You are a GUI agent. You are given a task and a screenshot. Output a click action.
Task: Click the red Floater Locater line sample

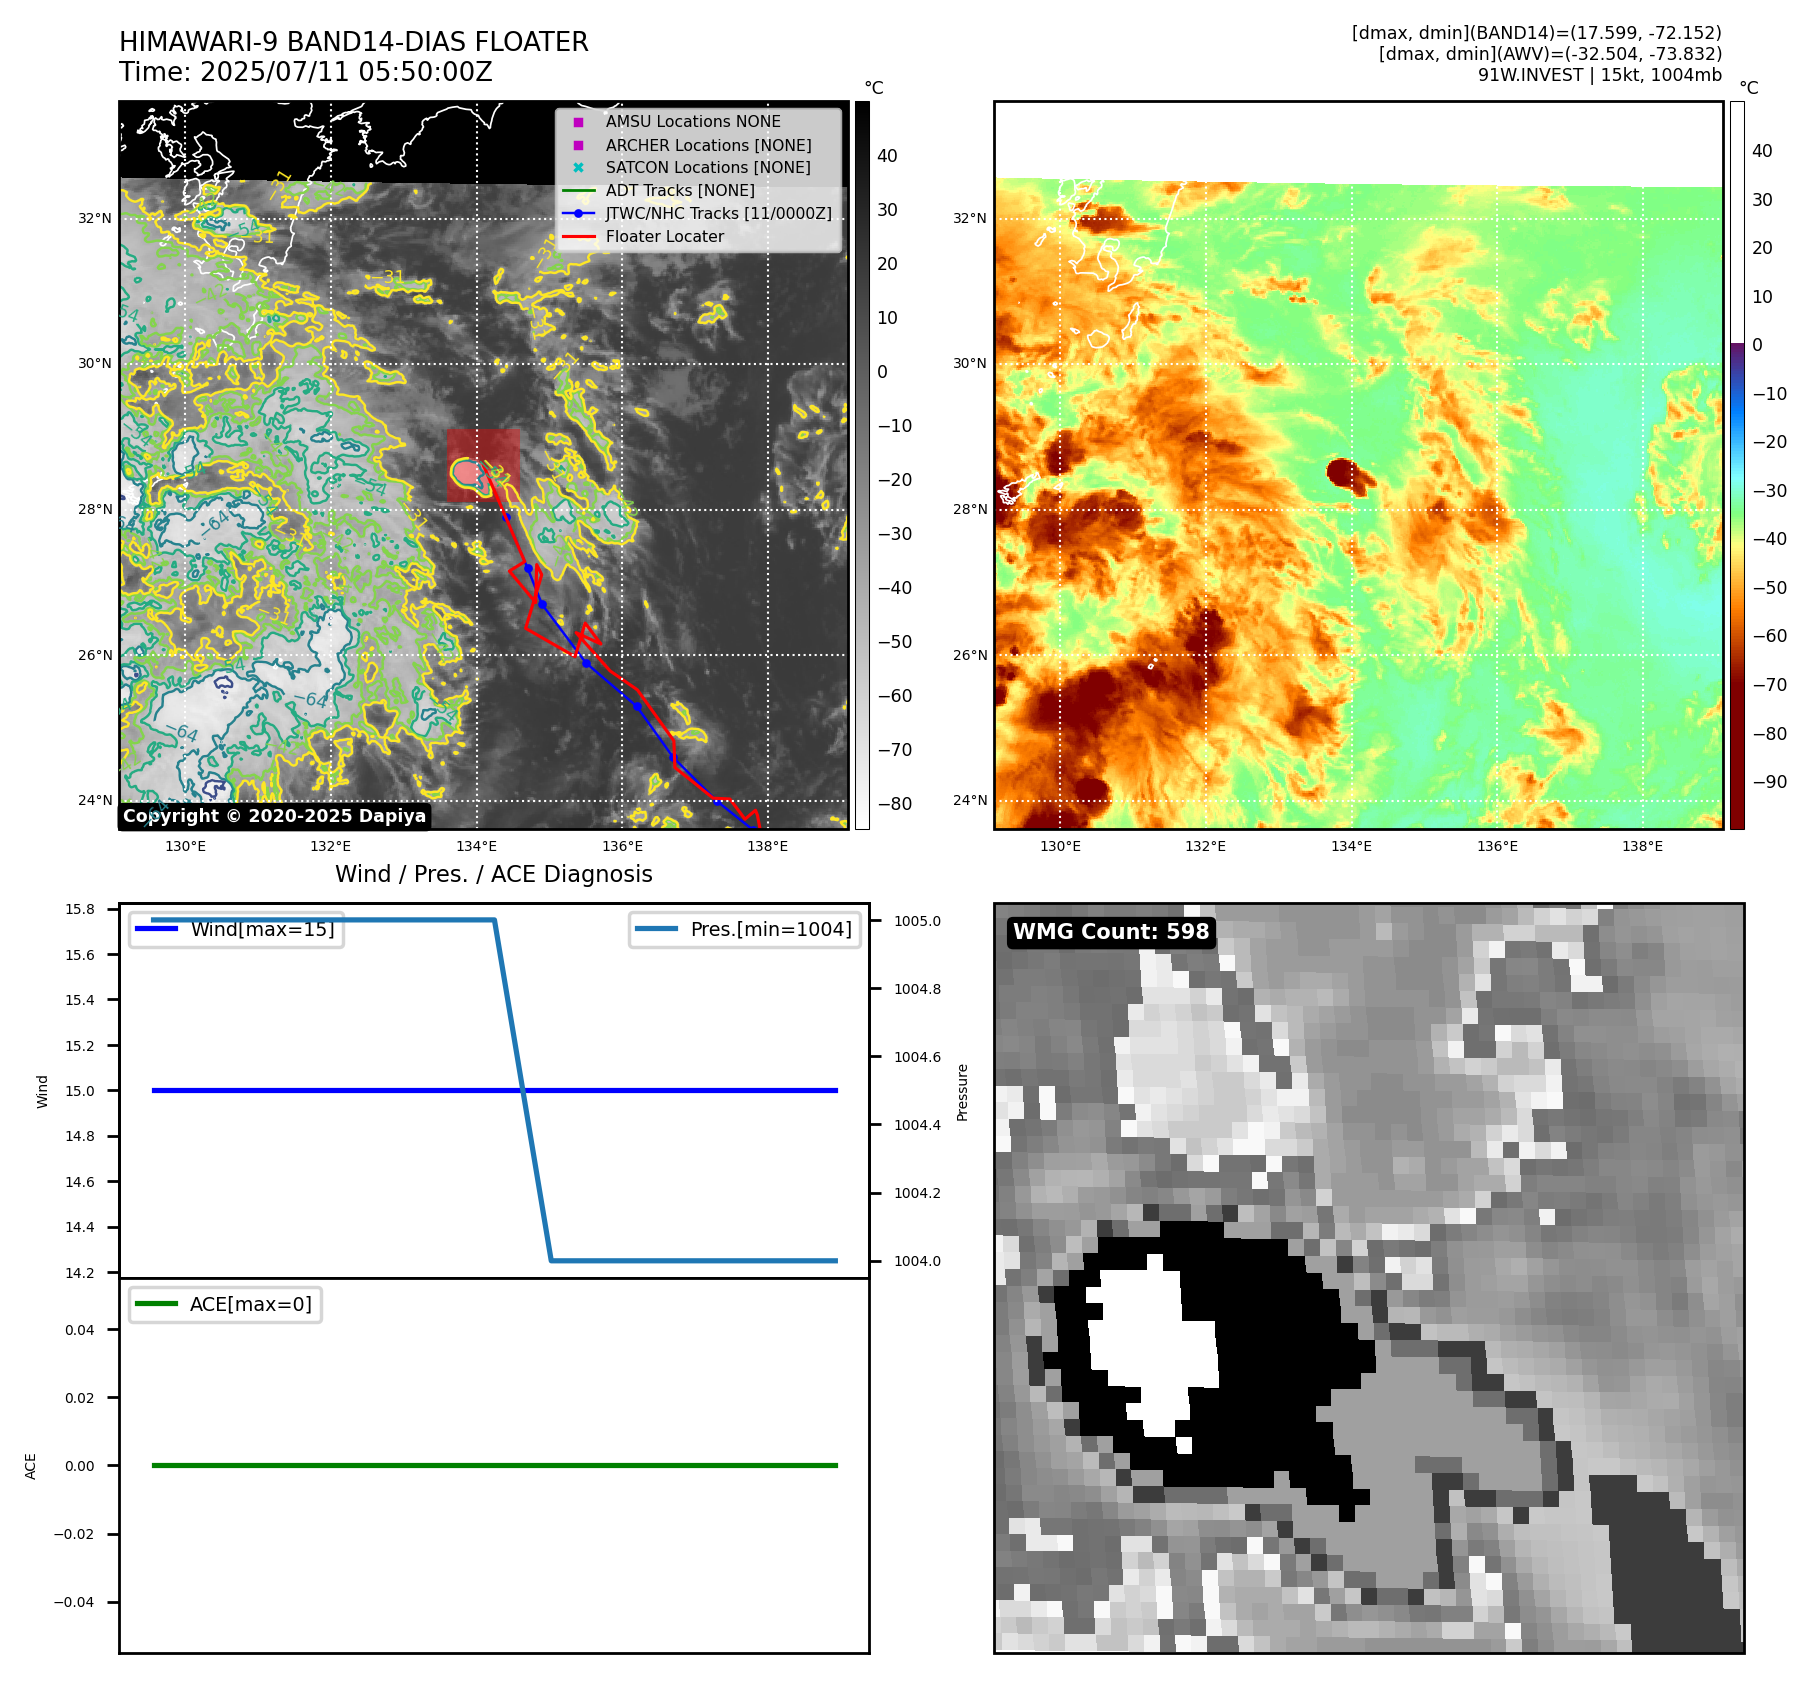click(x=578, y=237)
